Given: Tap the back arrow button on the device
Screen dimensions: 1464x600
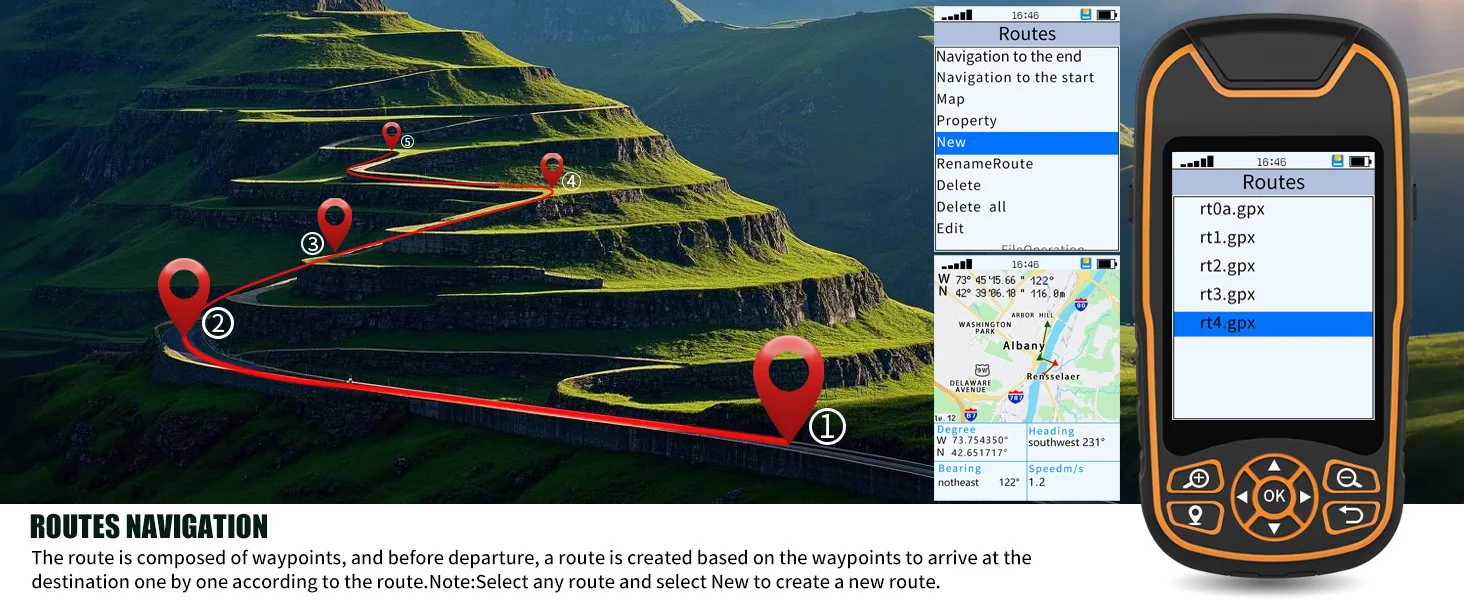Looking at the screenshot, I should (x=1350, y=517).
